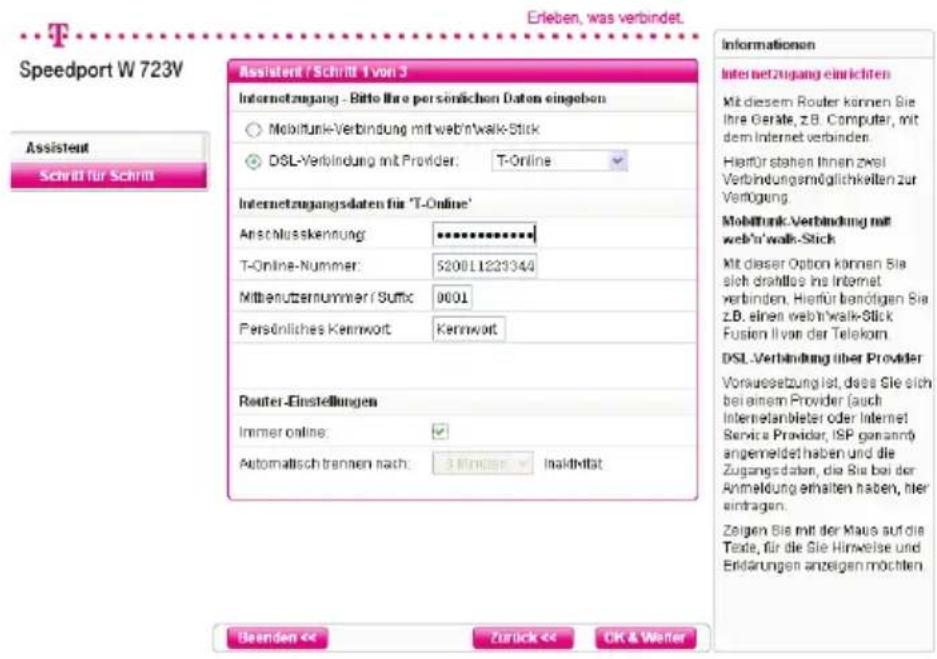The image size is (937, 659).
Task: Click the Anschlusskennung label
Action: point(302,235)
